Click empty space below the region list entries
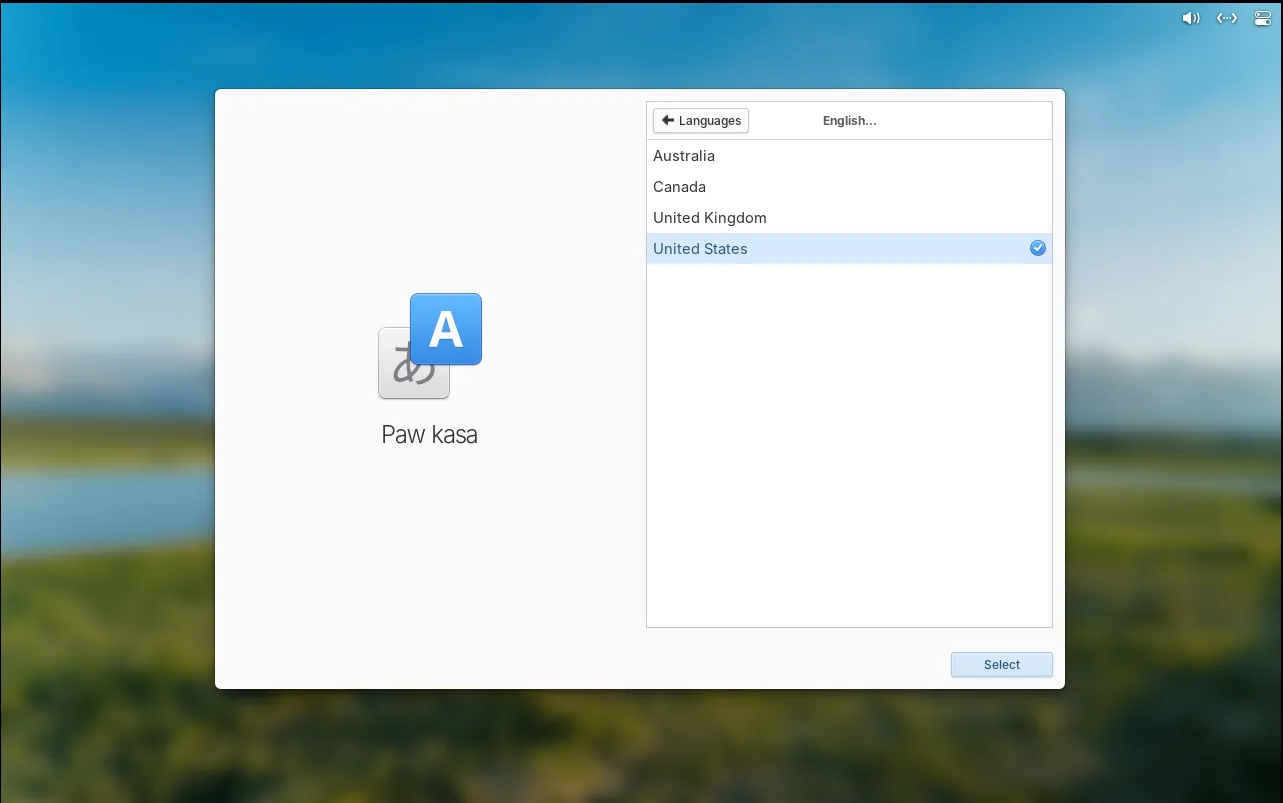This screenshot has width=1283, height=803. pos(849,450)
